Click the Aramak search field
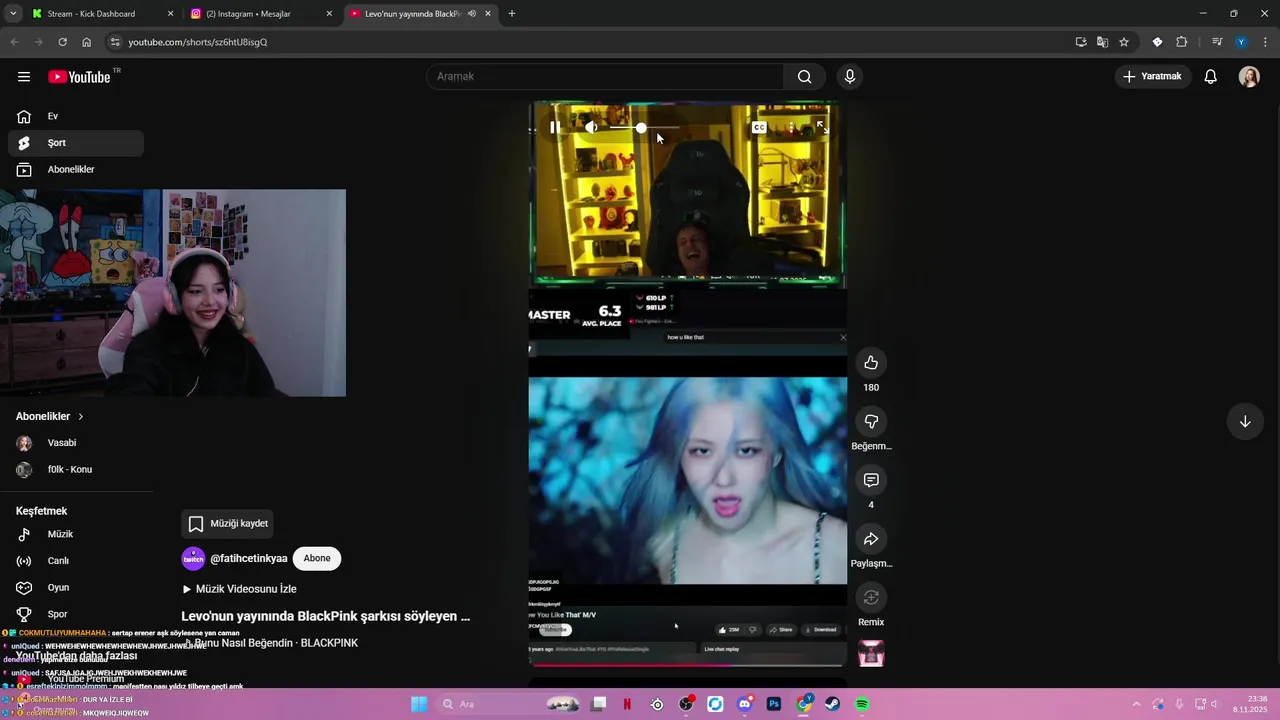 click(606, 77)
